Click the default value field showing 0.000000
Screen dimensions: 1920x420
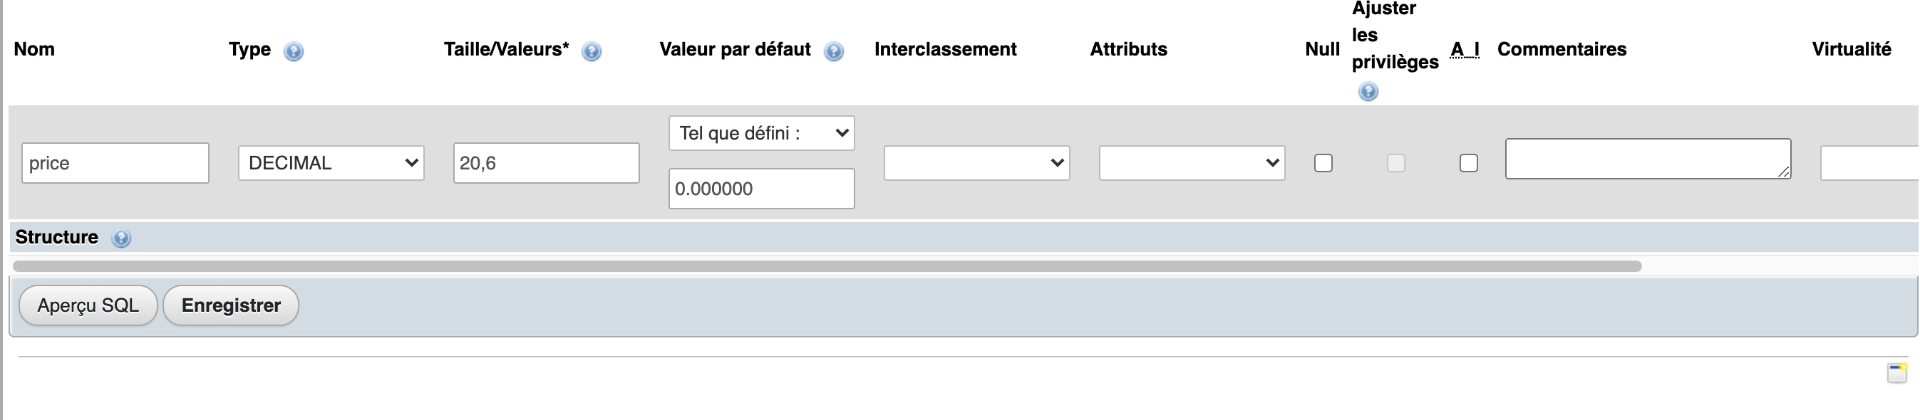click(x=761, y=189)
